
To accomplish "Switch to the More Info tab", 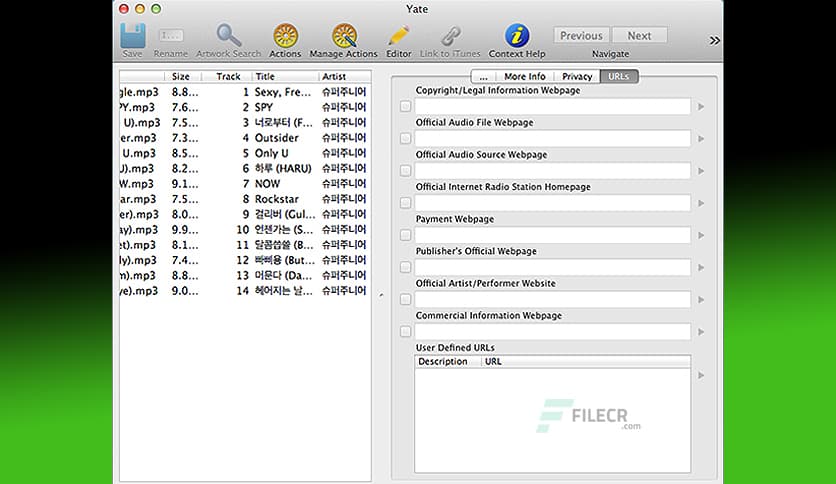I will point(525,76).
